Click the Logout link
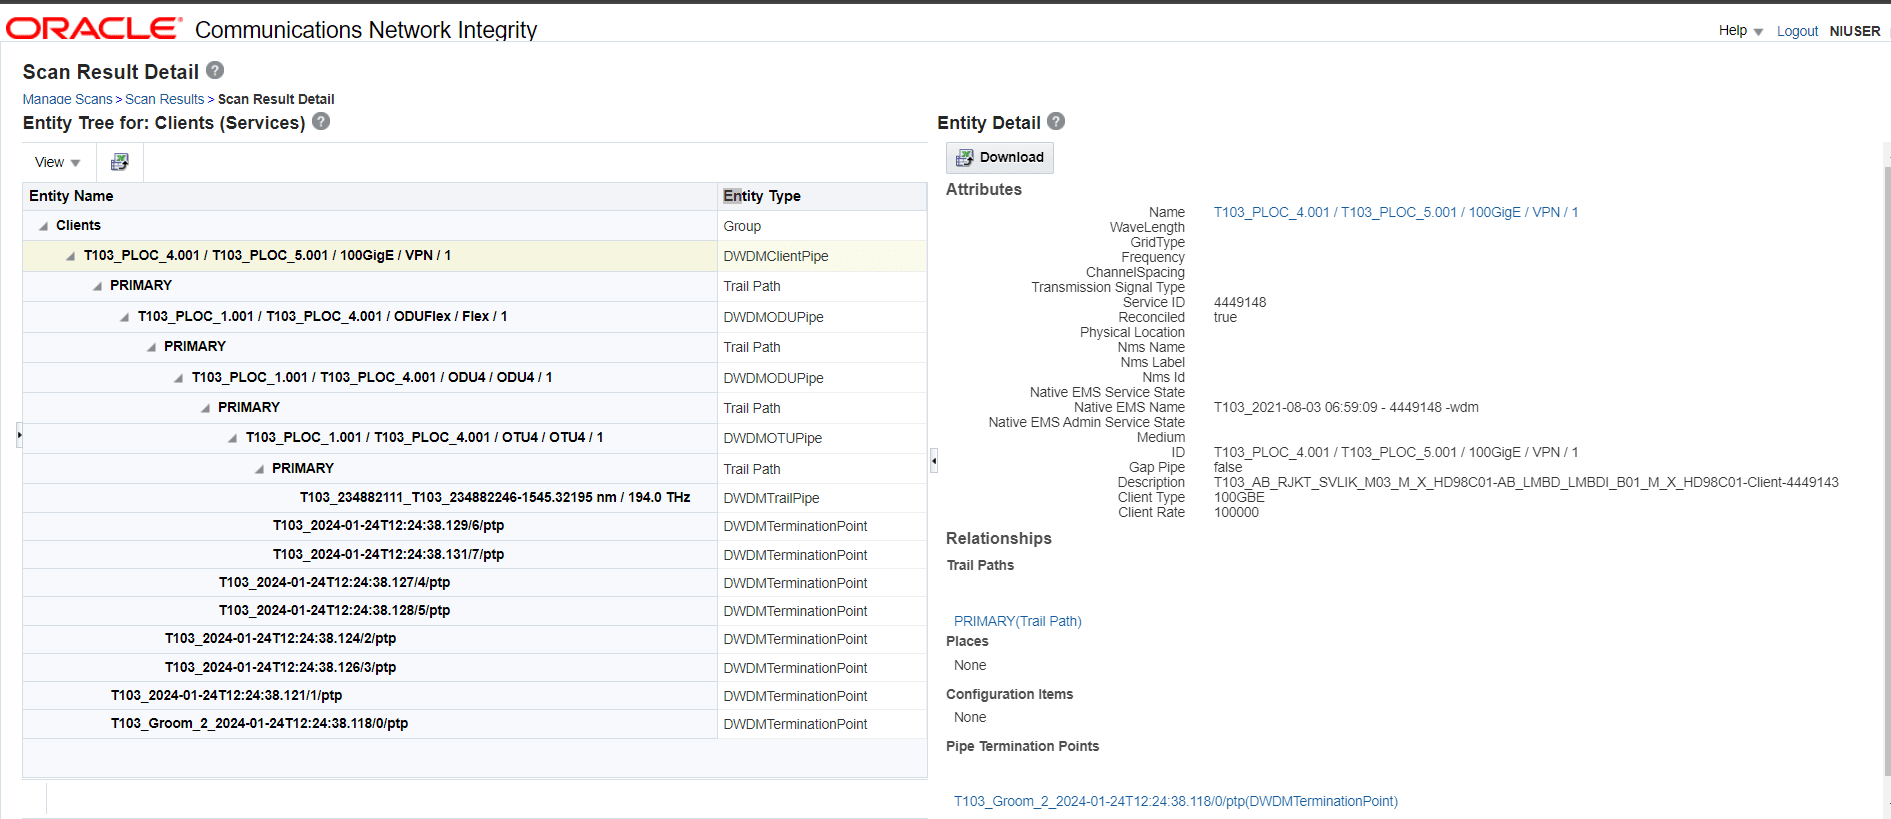The width and height of the screenshot is (1891, 819). [1797, 31]
